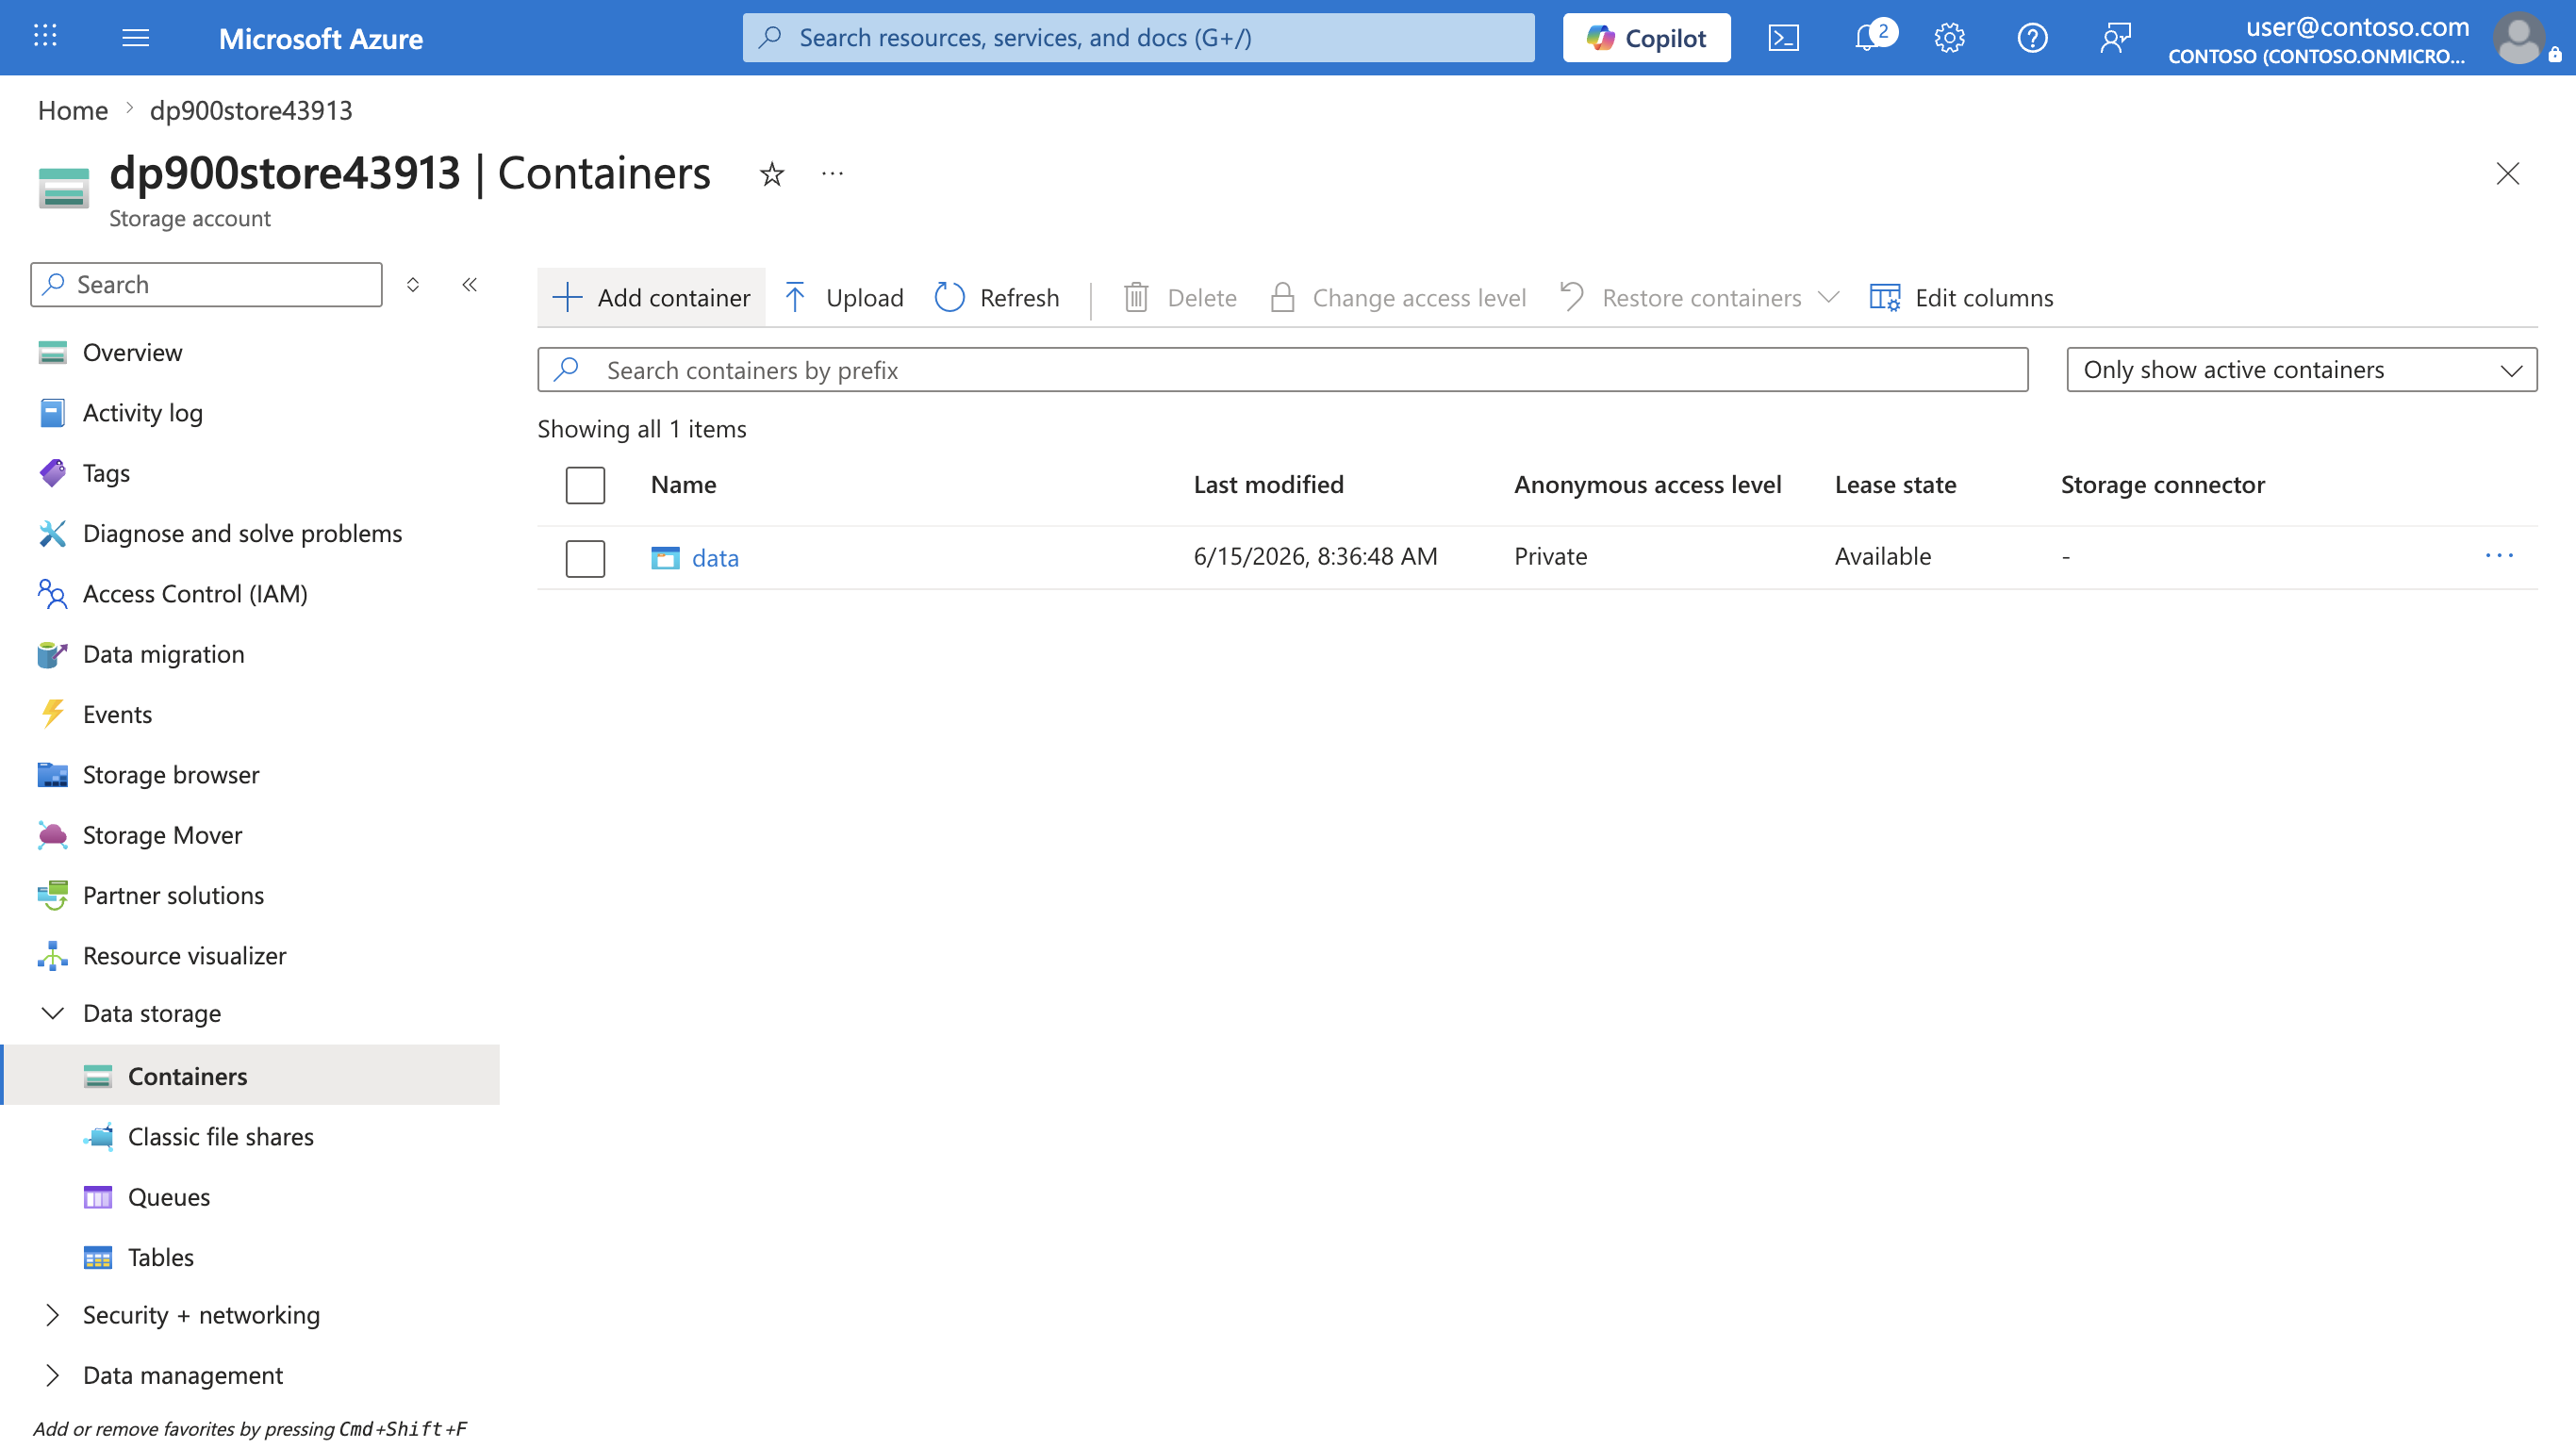
Task: Click Add container
Action: [651, 297]
